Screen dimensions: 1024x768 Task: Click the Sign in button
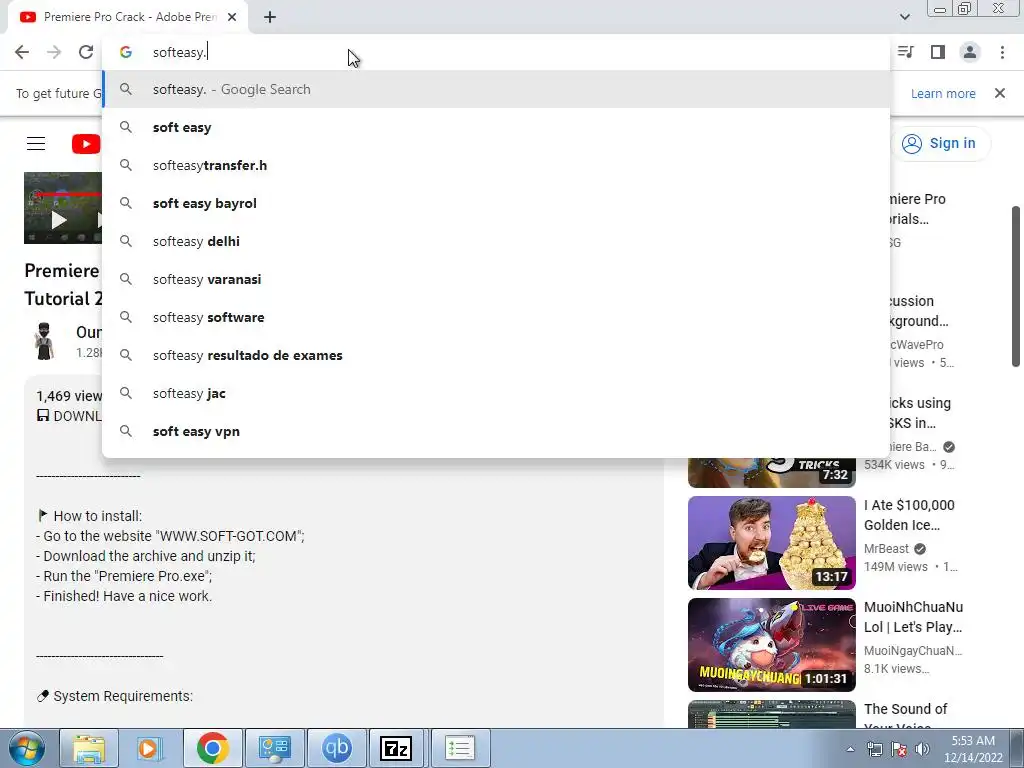940,143
